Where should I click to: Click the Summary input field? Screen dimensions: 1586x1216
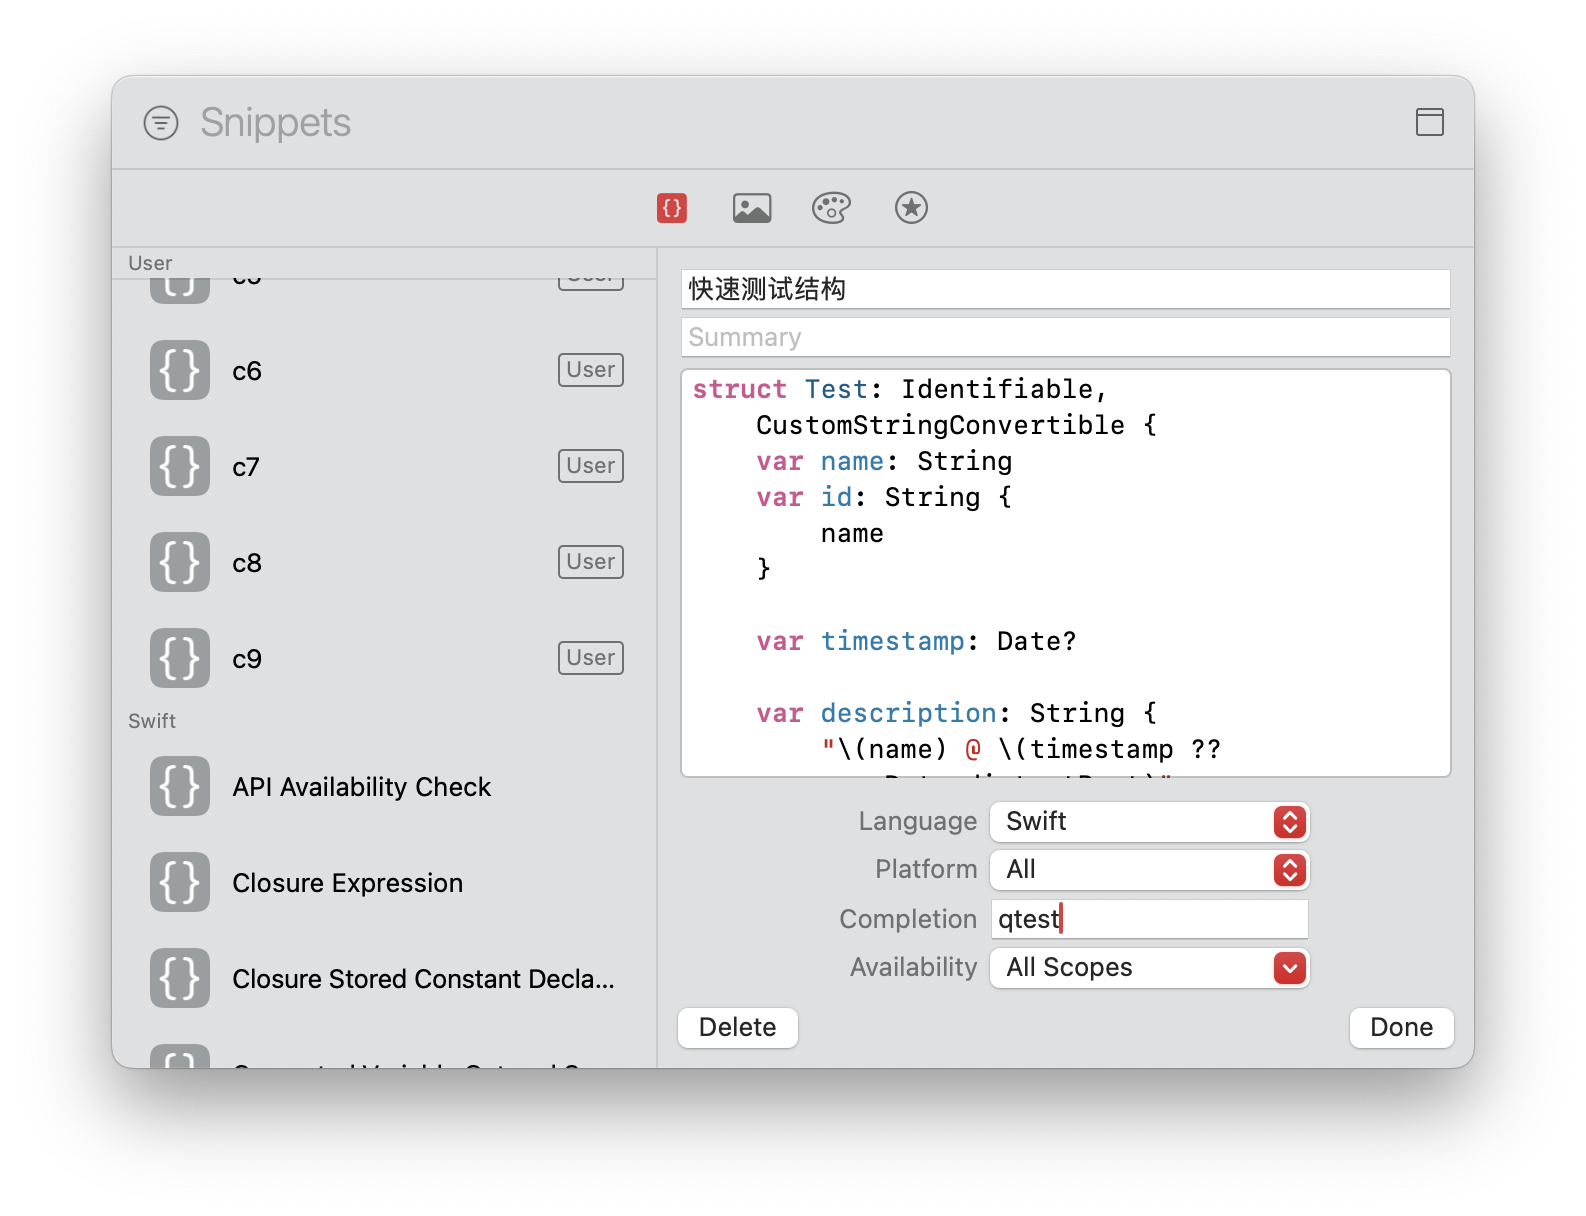click(x=1066, y=337)
